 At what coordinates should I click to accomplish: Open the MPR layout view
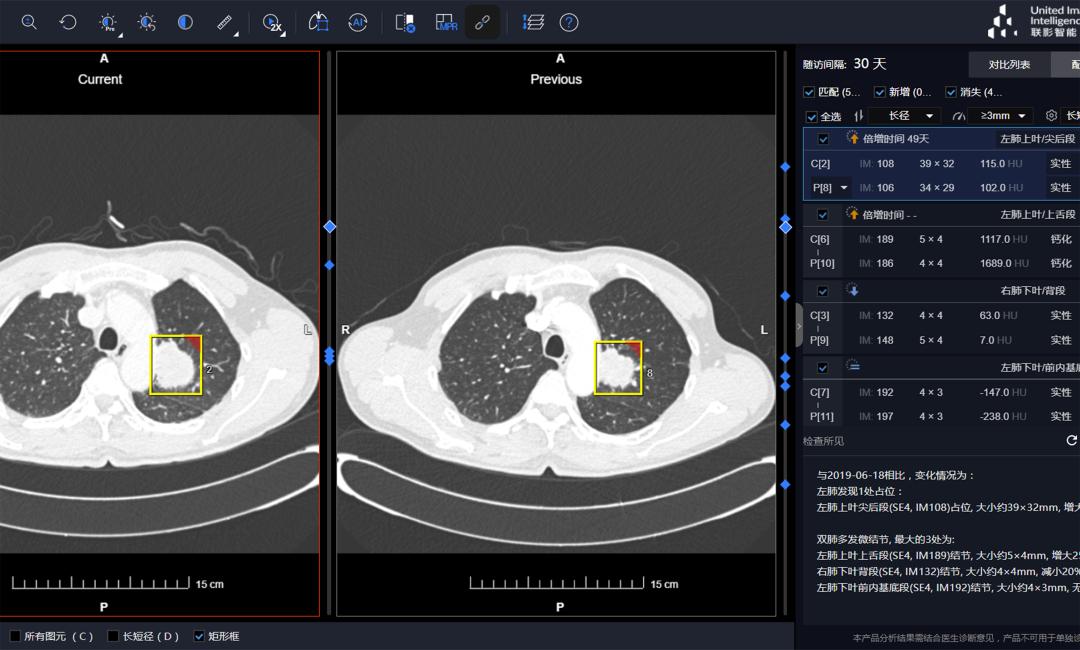click(446, 22)
